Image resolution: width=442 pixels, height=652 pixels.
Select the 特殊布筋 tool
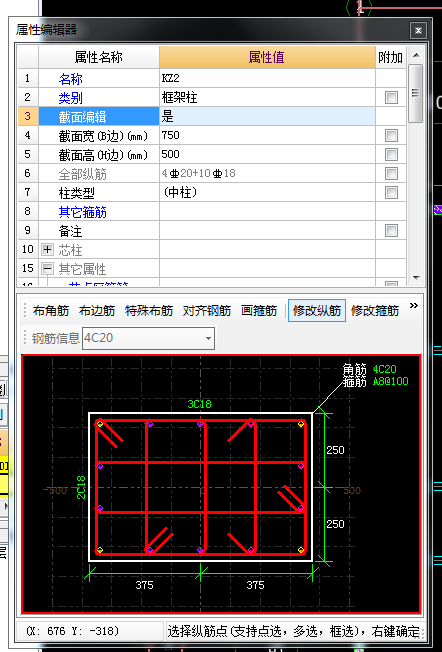[x=149, y=311]
